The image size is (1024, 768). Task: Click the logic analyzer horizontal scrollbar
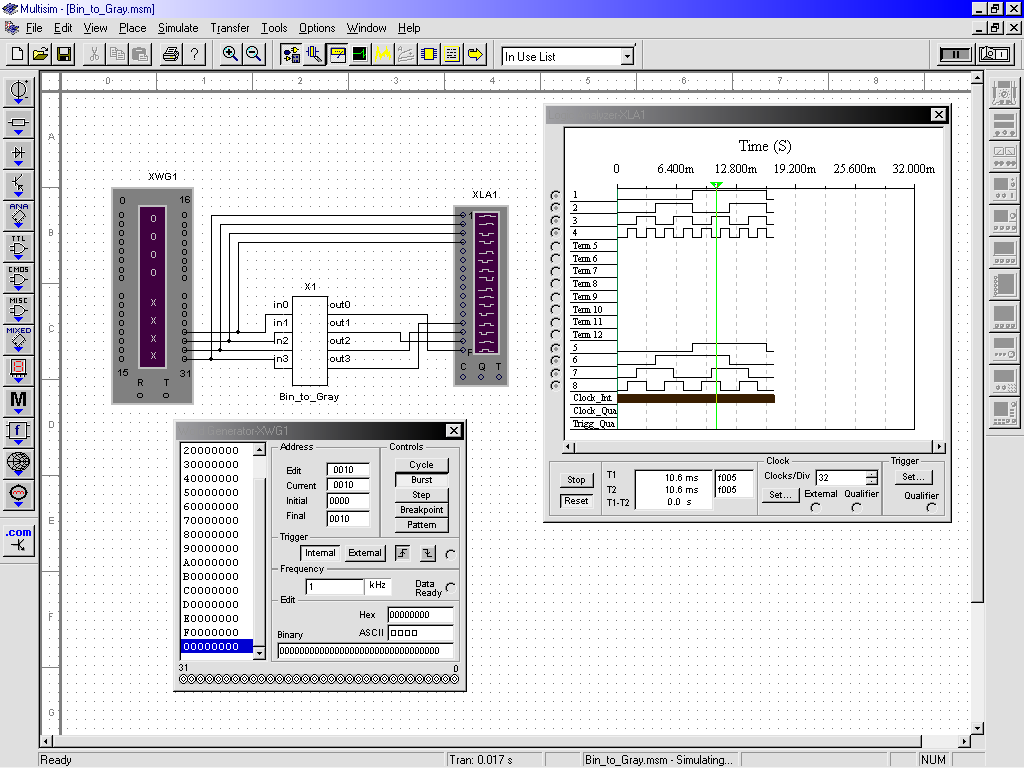(x=754, y=447)
